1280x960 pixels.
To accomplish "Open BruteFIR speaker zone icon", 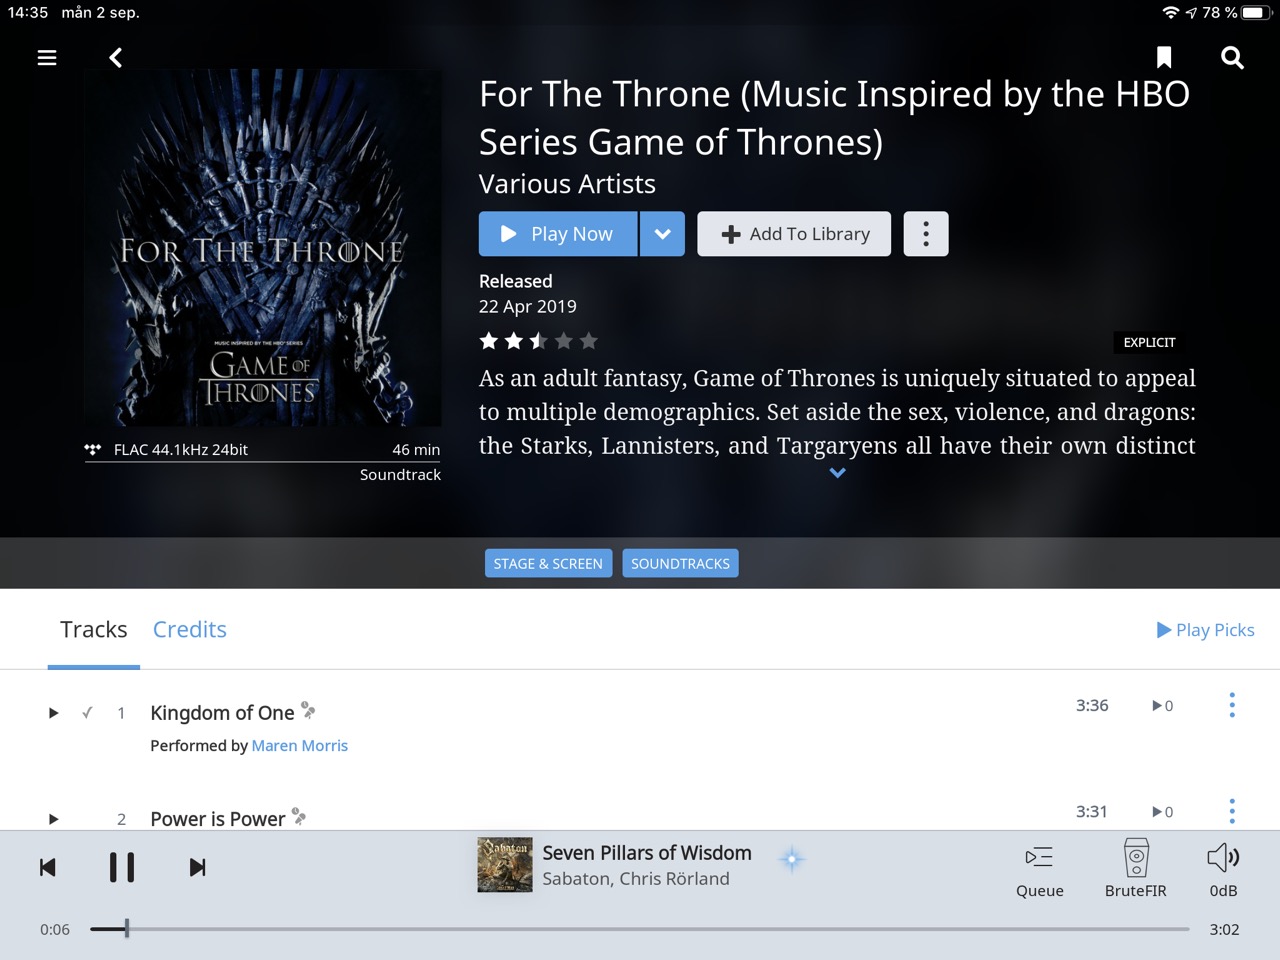I will pos(1136,868).
